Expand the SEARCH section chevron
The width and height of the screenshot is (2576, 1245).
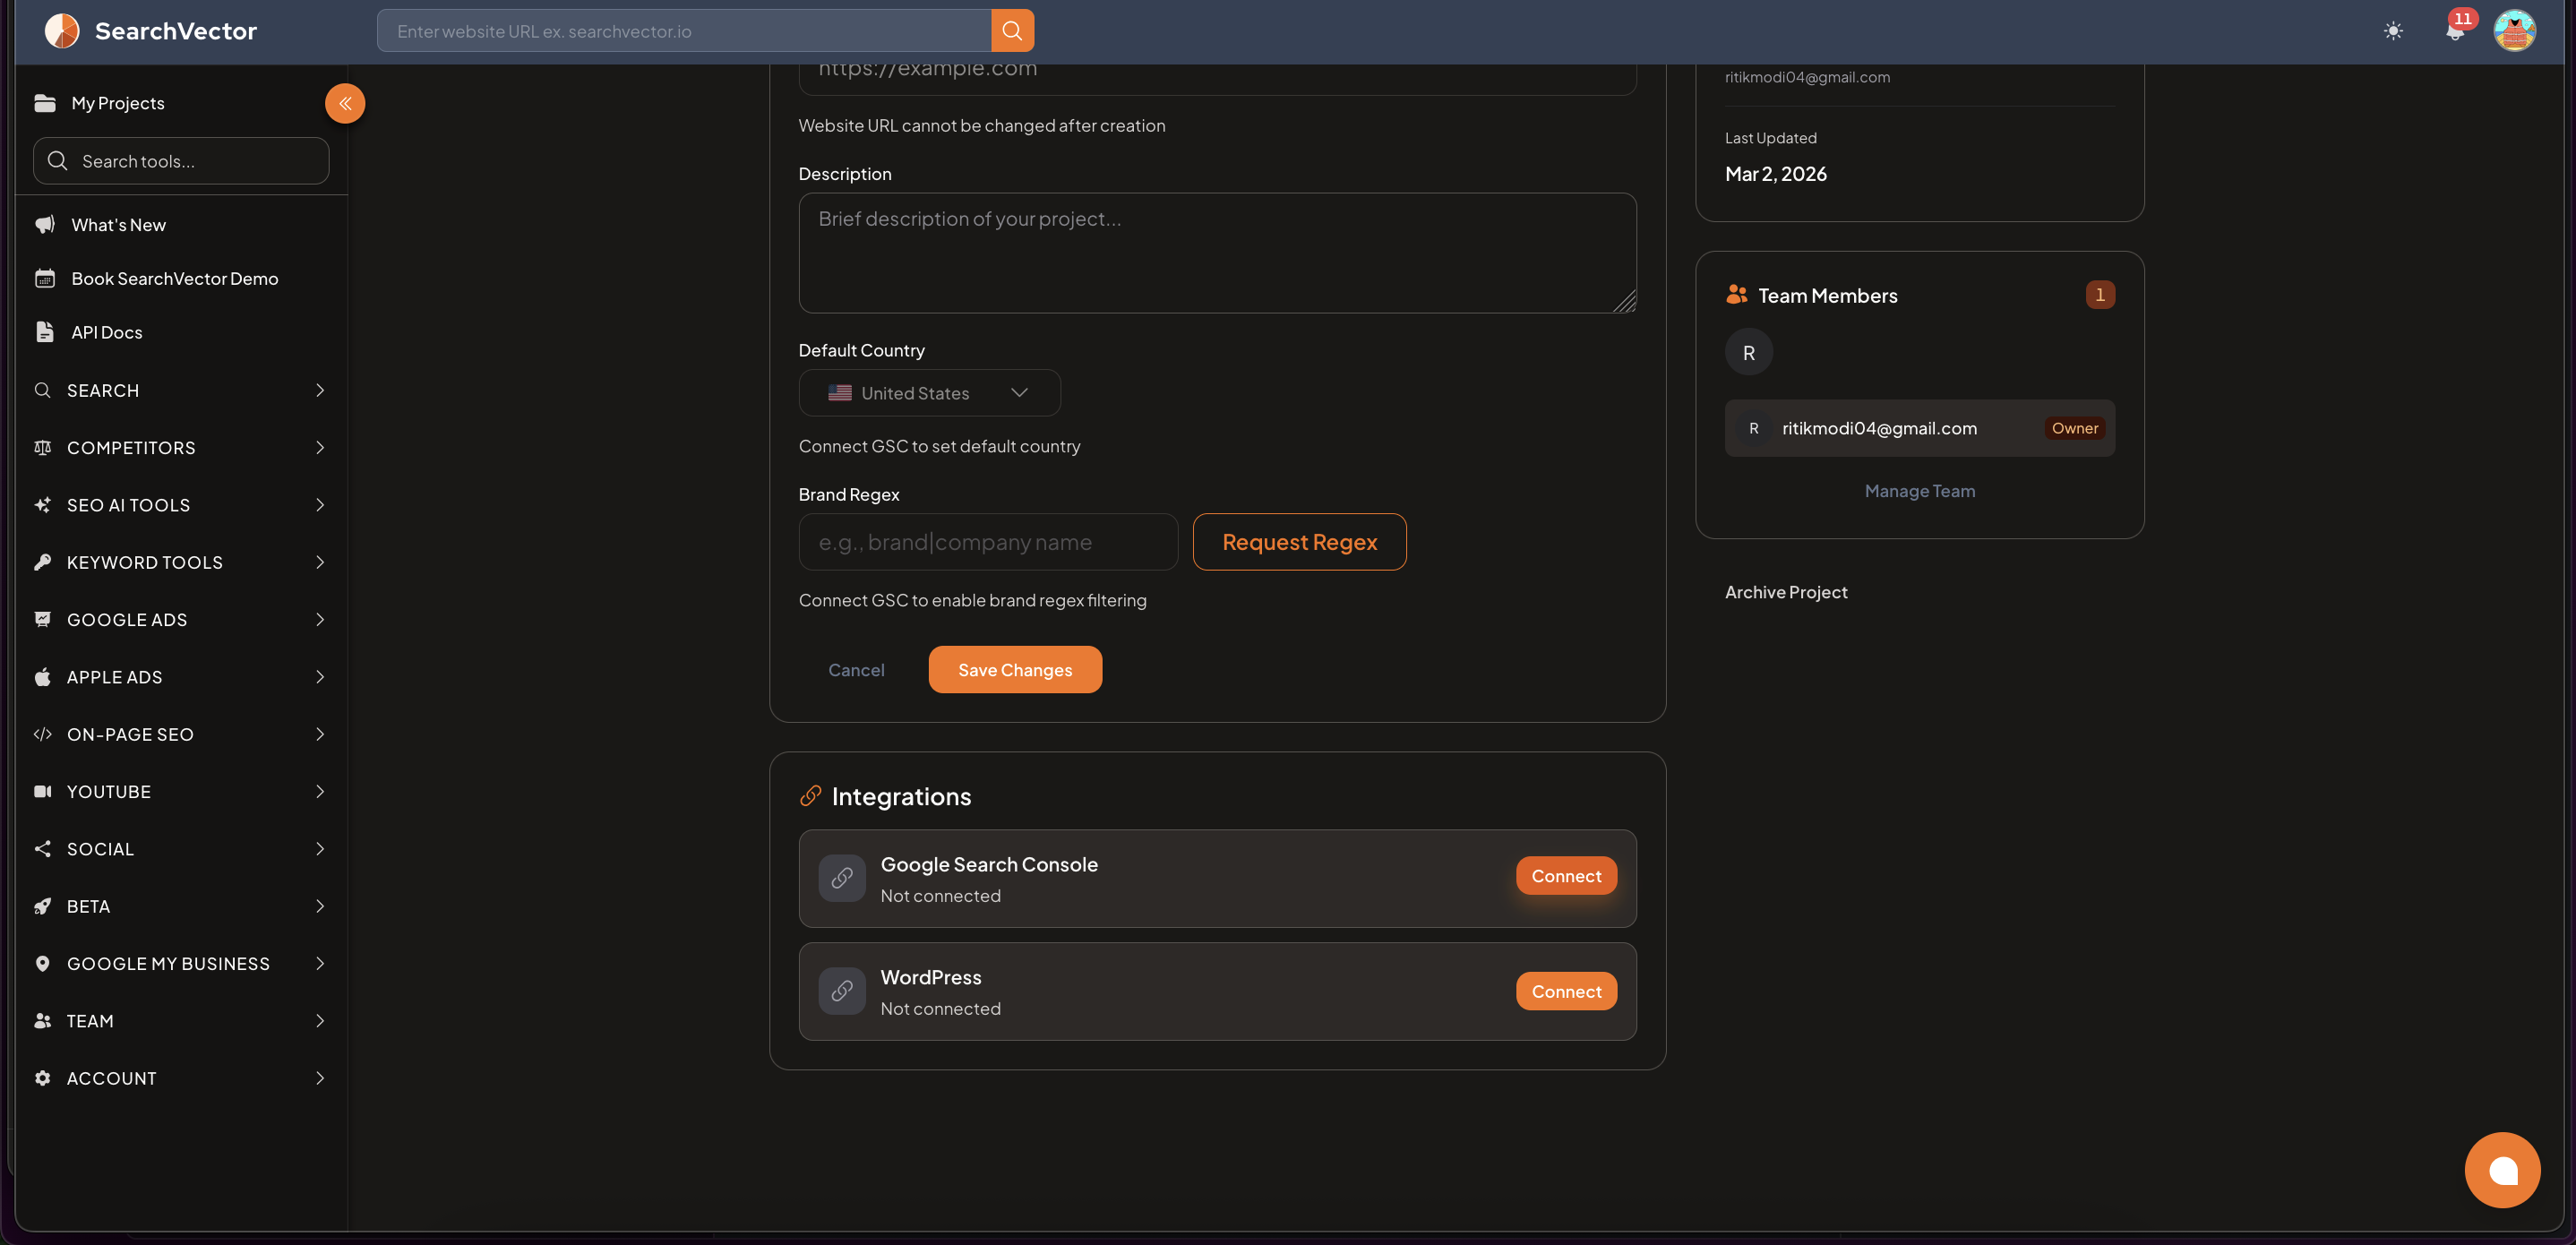coord(320,390)
